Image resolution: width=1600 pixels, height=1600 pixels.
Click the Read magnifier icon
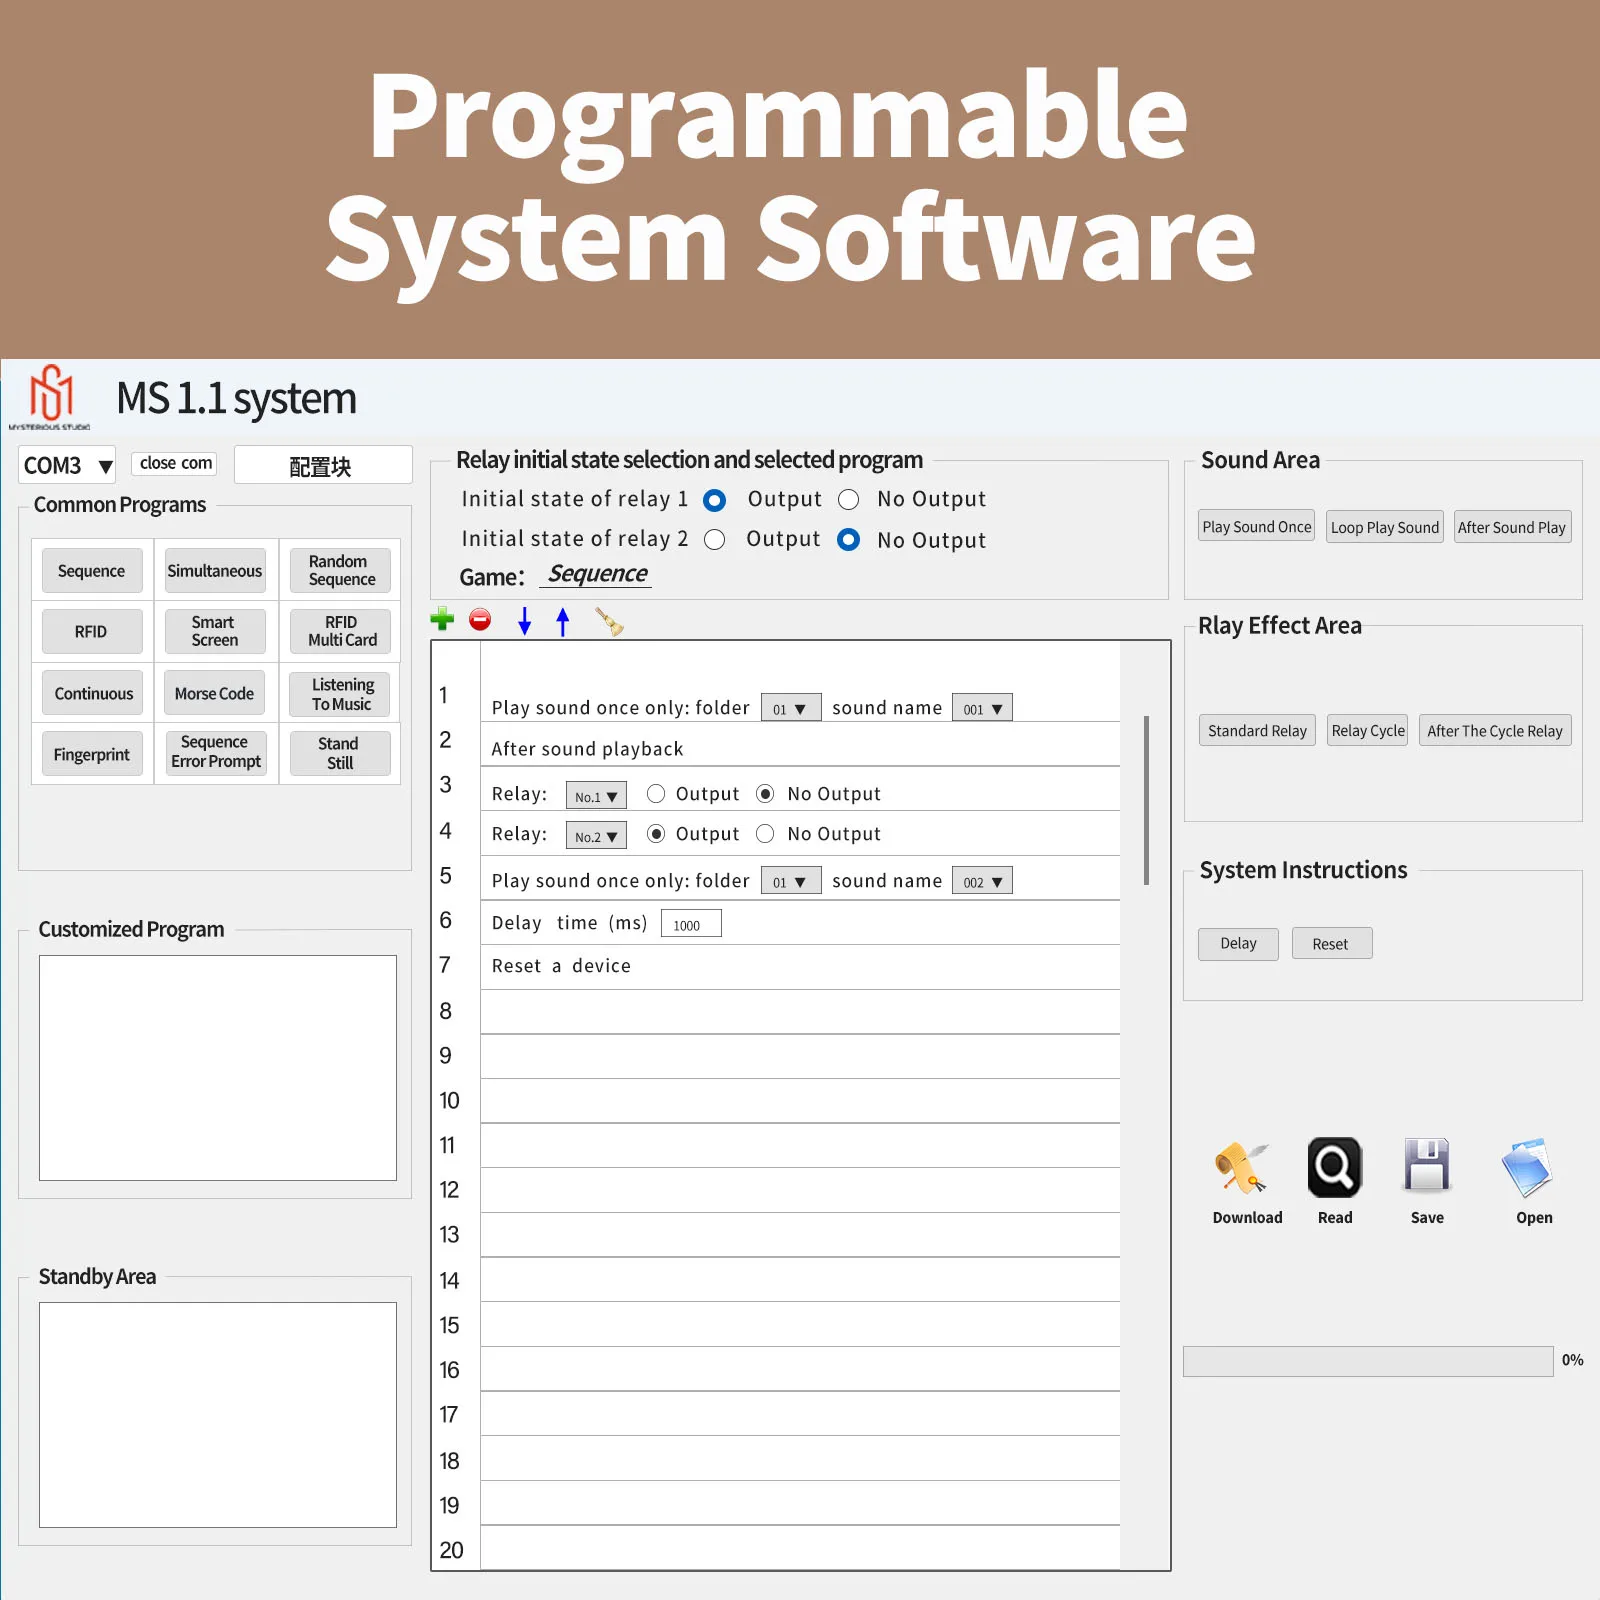(1335, 1167)
